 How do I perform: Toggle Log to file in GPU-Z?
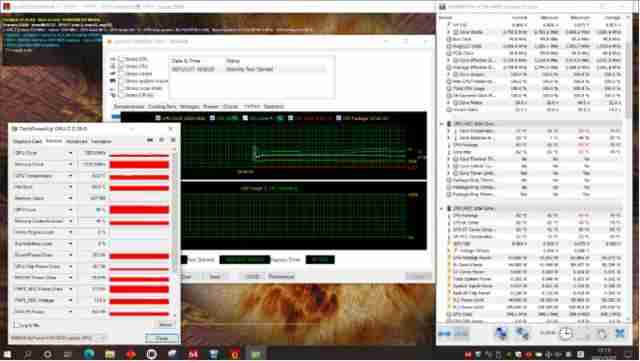(16, 325)
